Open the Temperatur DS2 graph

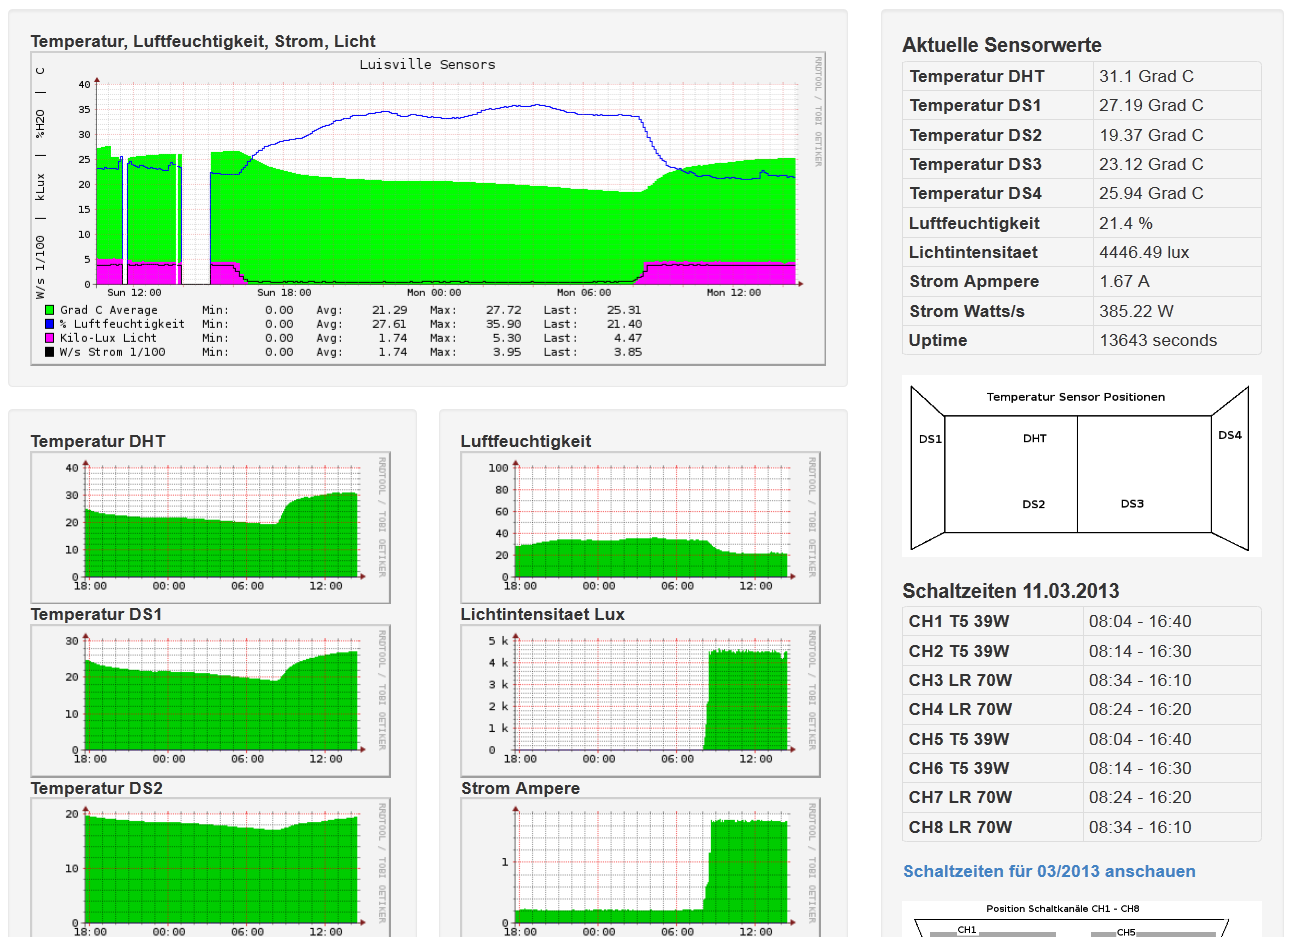210,868
